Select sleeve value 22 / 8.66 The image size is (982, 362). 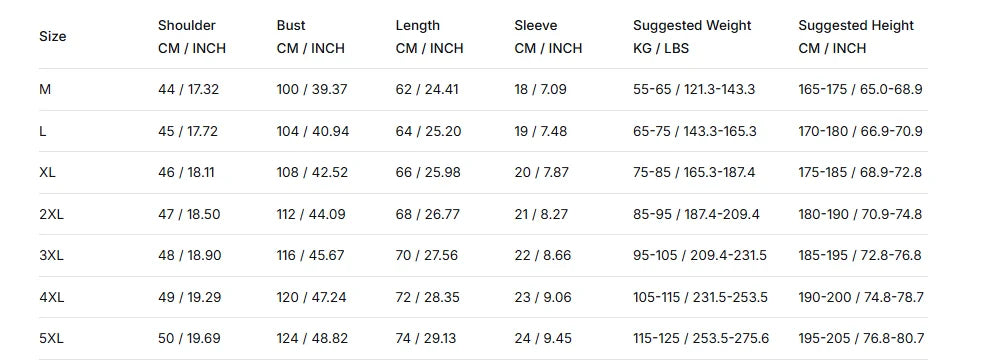point(543,256)
